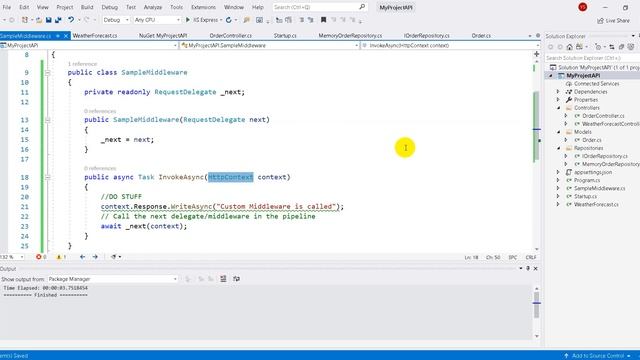This screenshot has height=360, width=640.
Task: Select Connected Services node
Action: click(x=596, y=84)
